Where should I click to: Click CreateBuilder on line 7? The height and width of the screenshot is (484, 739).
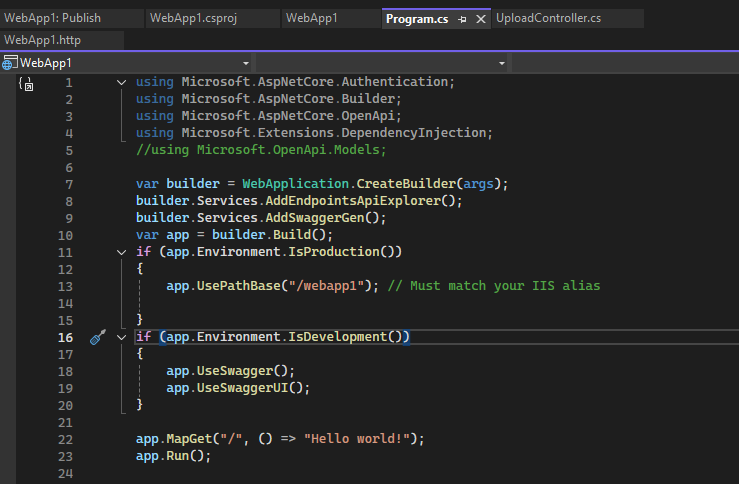click(406, 184)
